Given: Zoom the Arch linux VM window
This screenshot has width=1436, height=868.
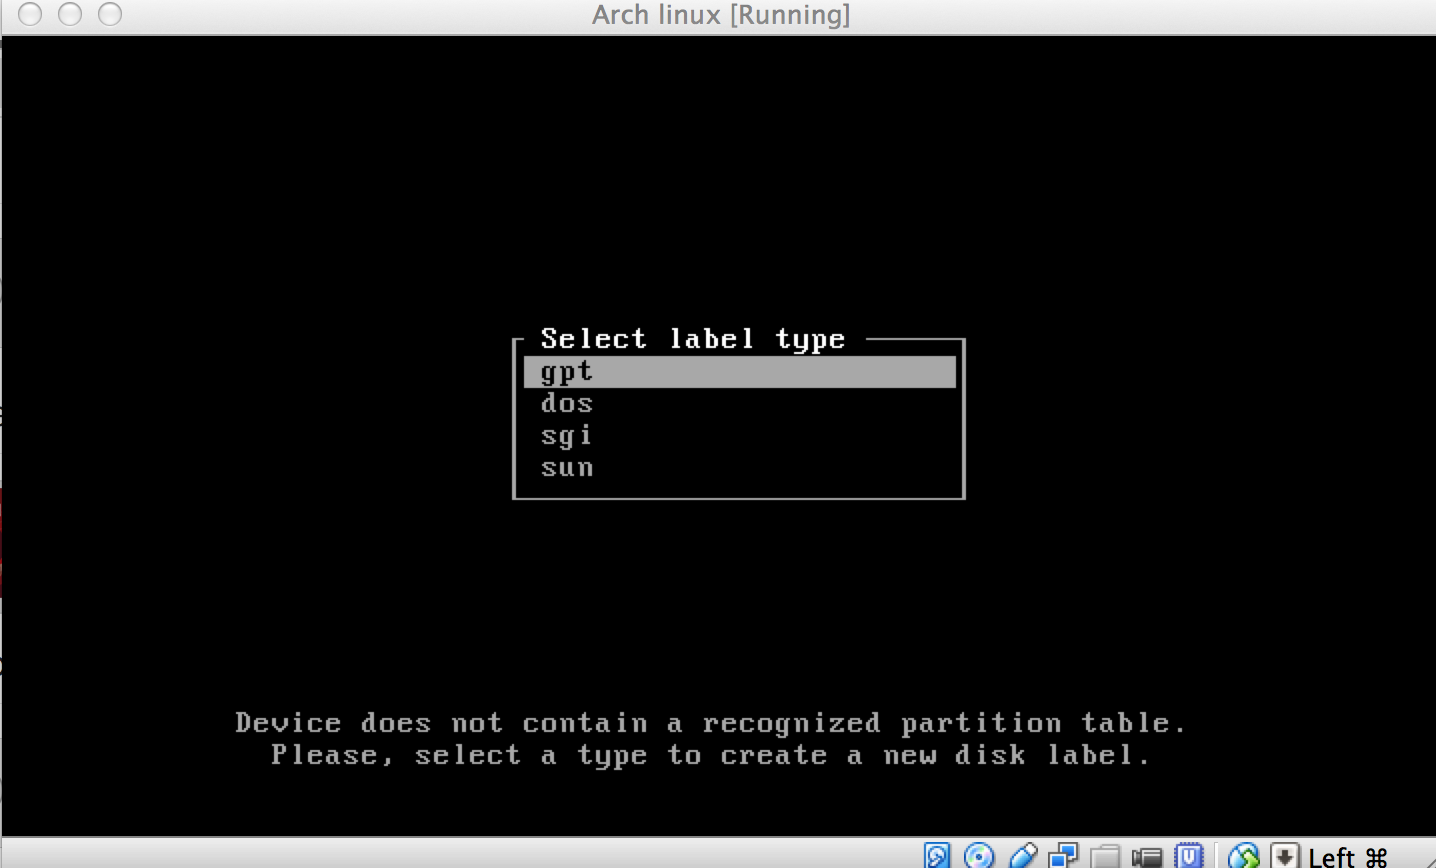Looking at the screenshot, I should click(x=110, y=15).
